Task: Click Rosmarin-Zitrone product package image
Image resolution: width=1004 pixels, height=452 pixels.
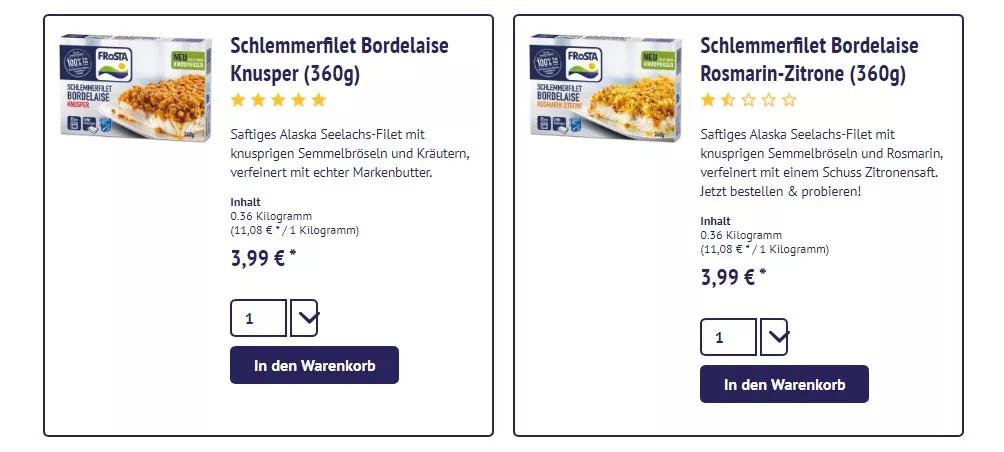Action: pyautogui.click(x=606, y=87)
